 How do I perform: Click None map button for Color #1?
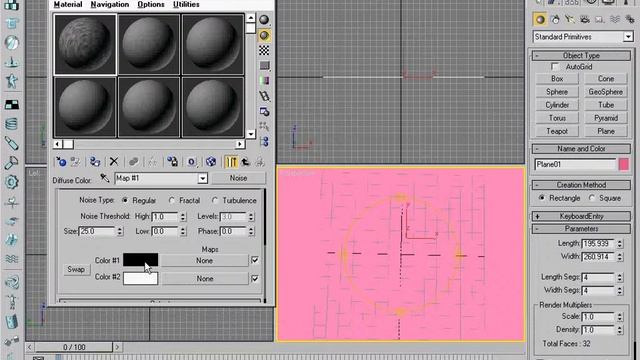[204, 260]
